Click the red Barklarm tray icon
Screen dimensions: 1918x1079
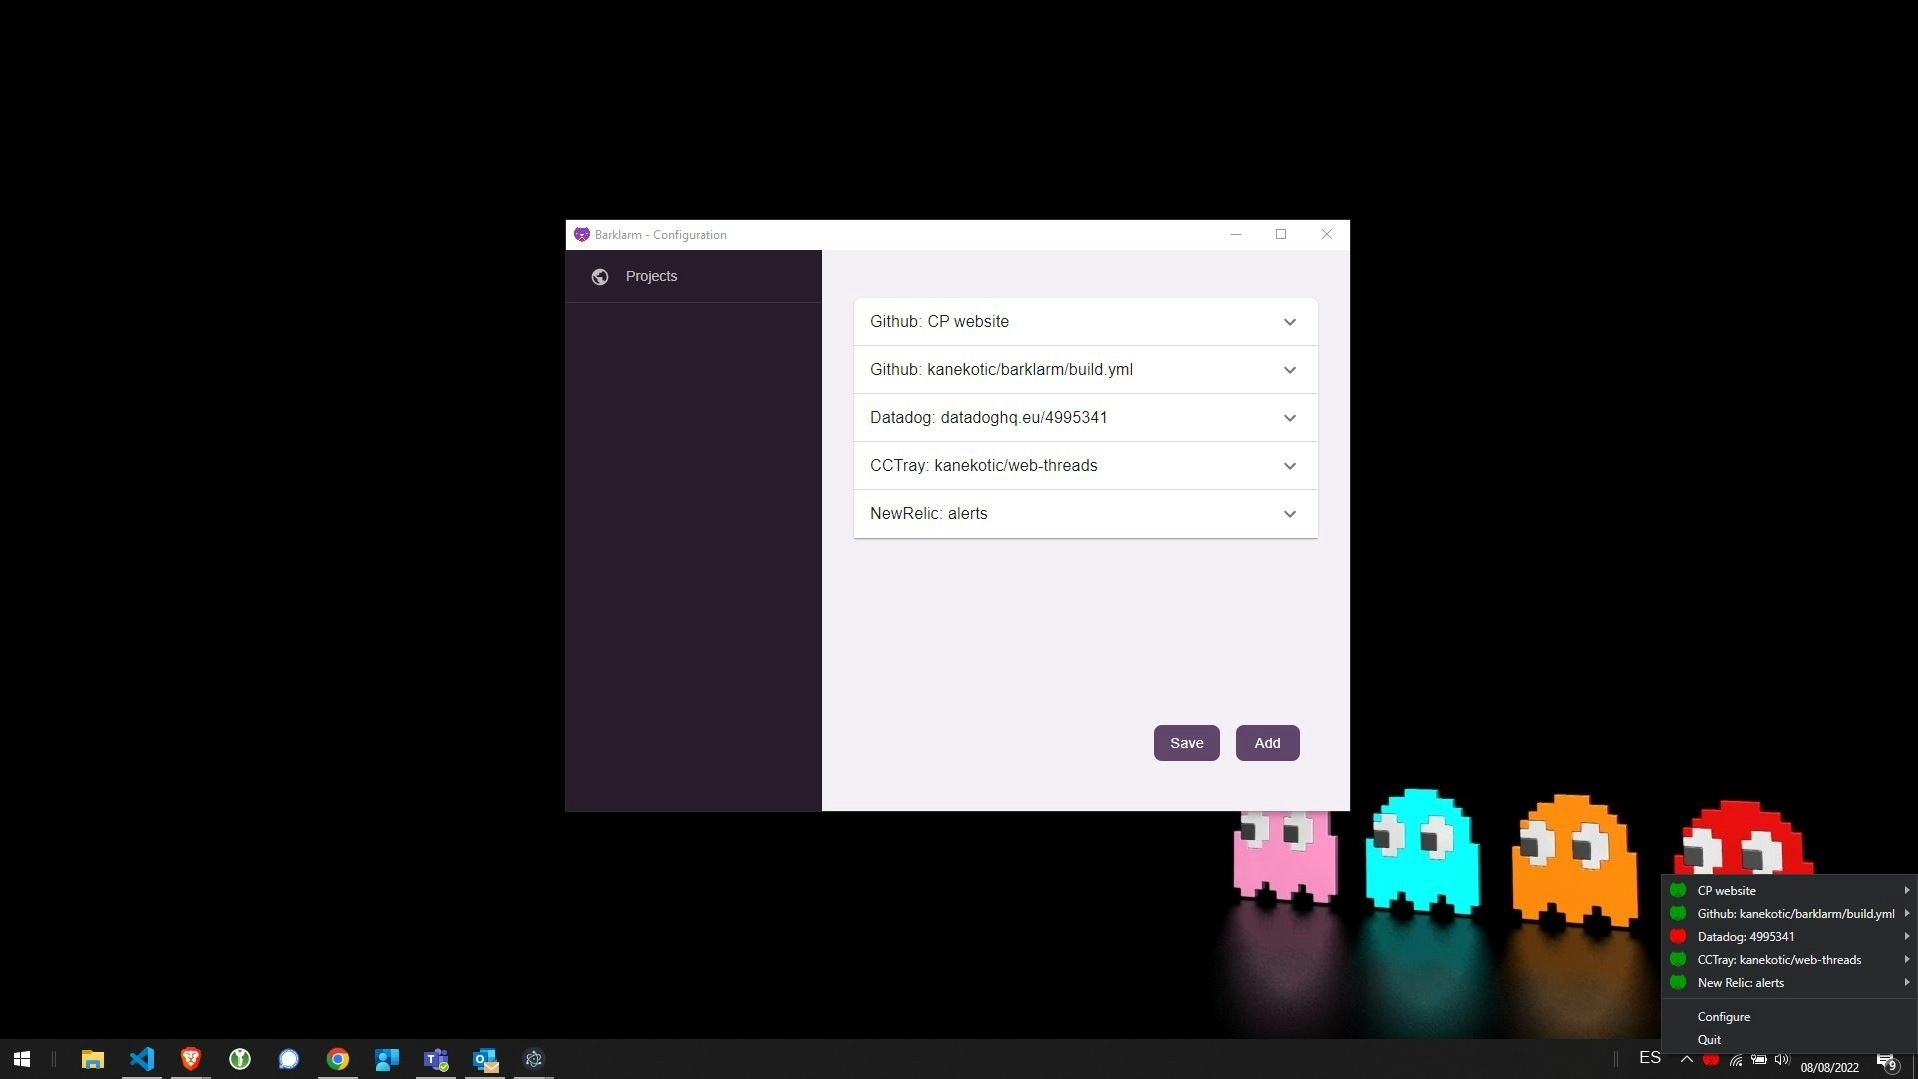[1711, 1060]
